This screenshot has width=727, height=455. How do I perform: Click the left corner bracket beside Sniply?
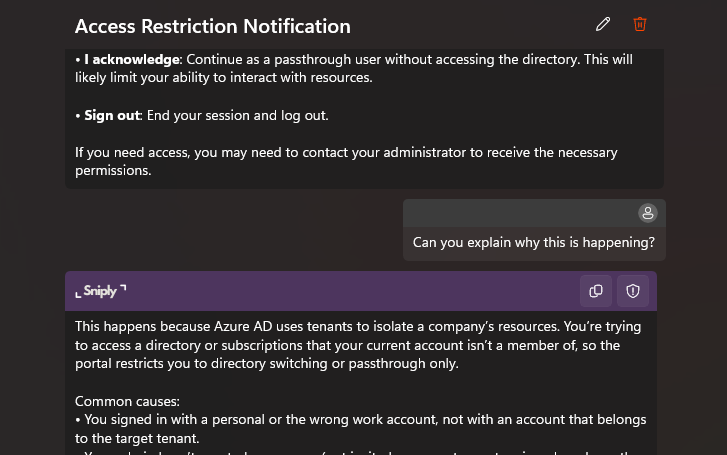78,295
